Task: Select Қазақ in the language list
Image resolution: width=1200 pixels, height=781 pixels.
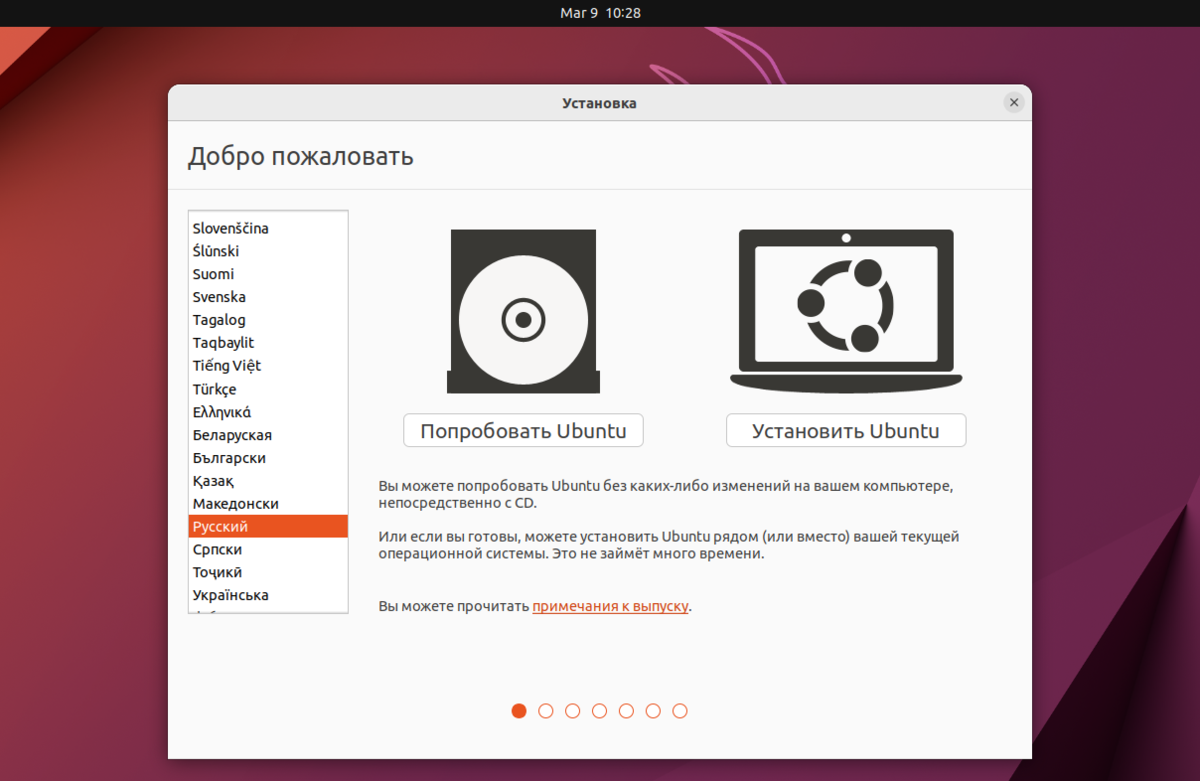Action: click(x=268, y=481)
